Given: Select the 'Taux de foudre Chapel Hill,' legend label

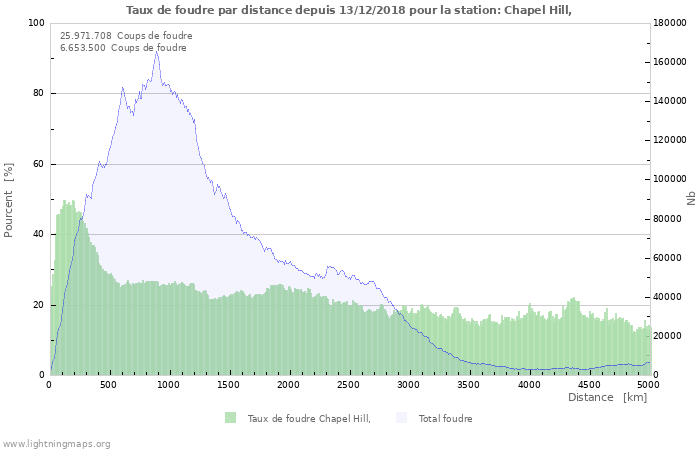Looking at the screenshot, I should pos(309,419).
